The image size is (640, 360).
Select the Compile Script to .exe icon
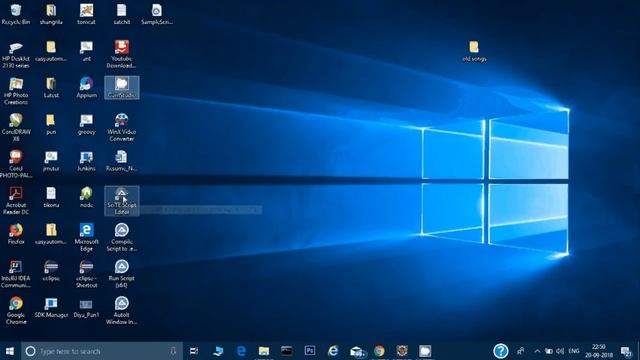[121, 238]
